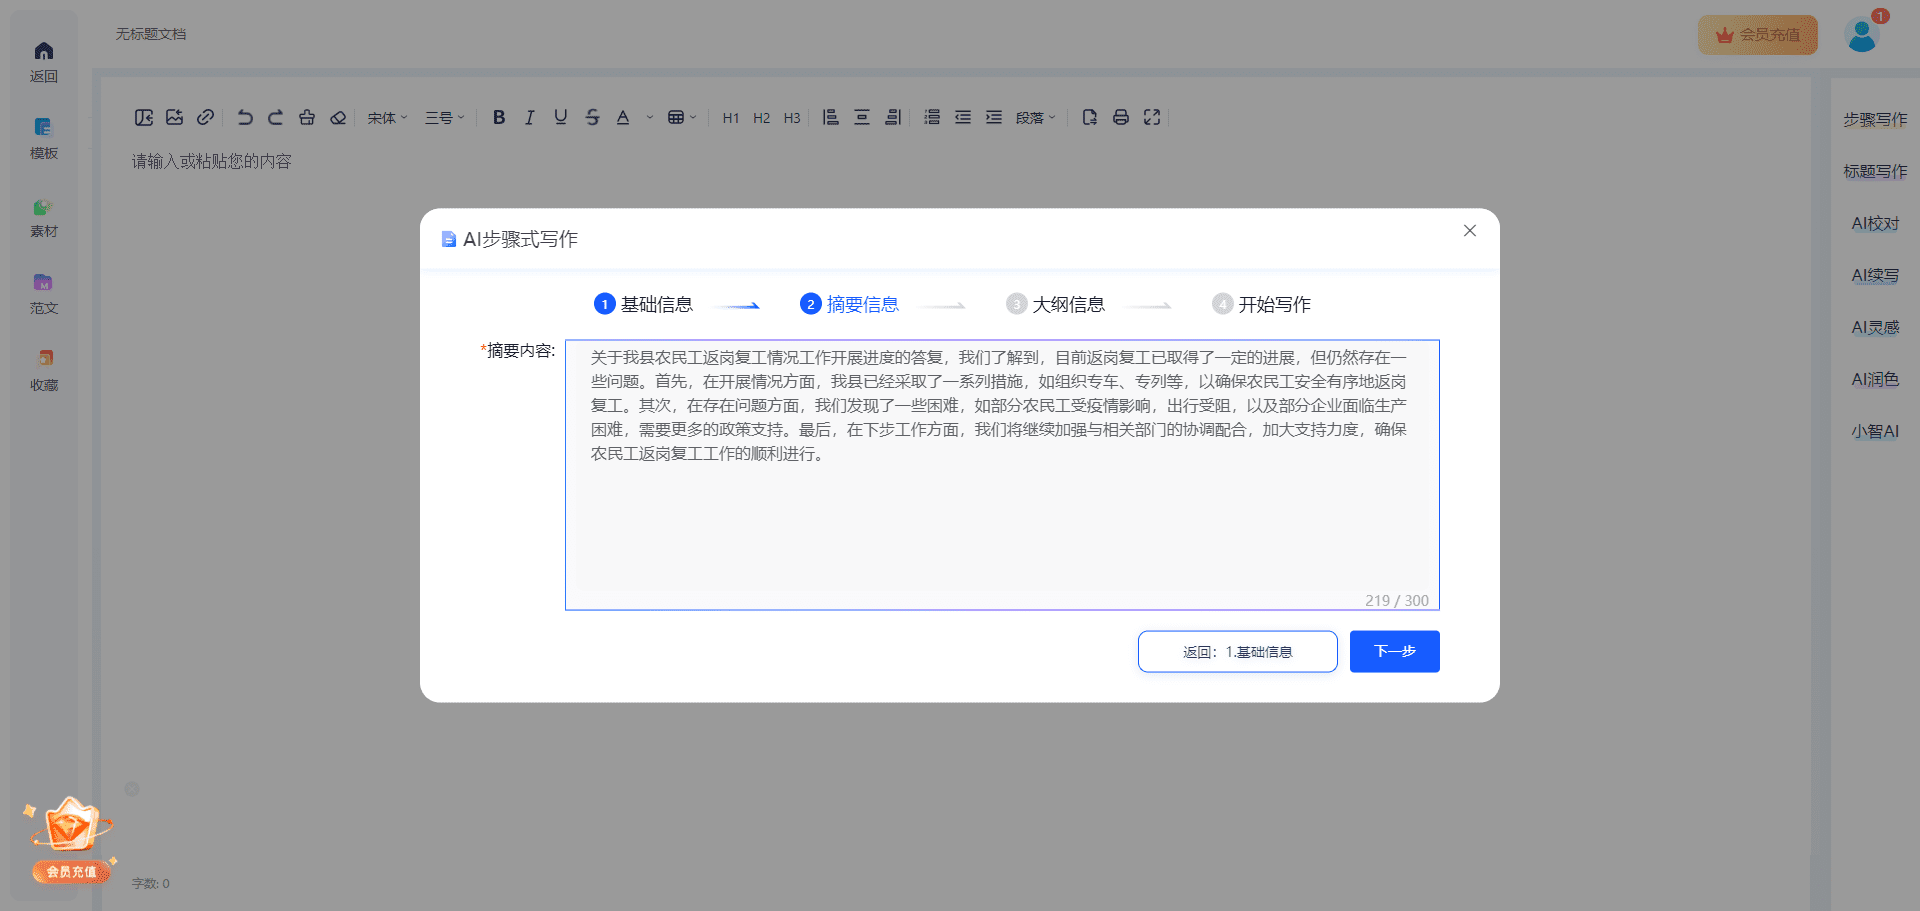Select AI续写 in right sidebar
Screen dimensions: 1920x911
point(1875,275)
